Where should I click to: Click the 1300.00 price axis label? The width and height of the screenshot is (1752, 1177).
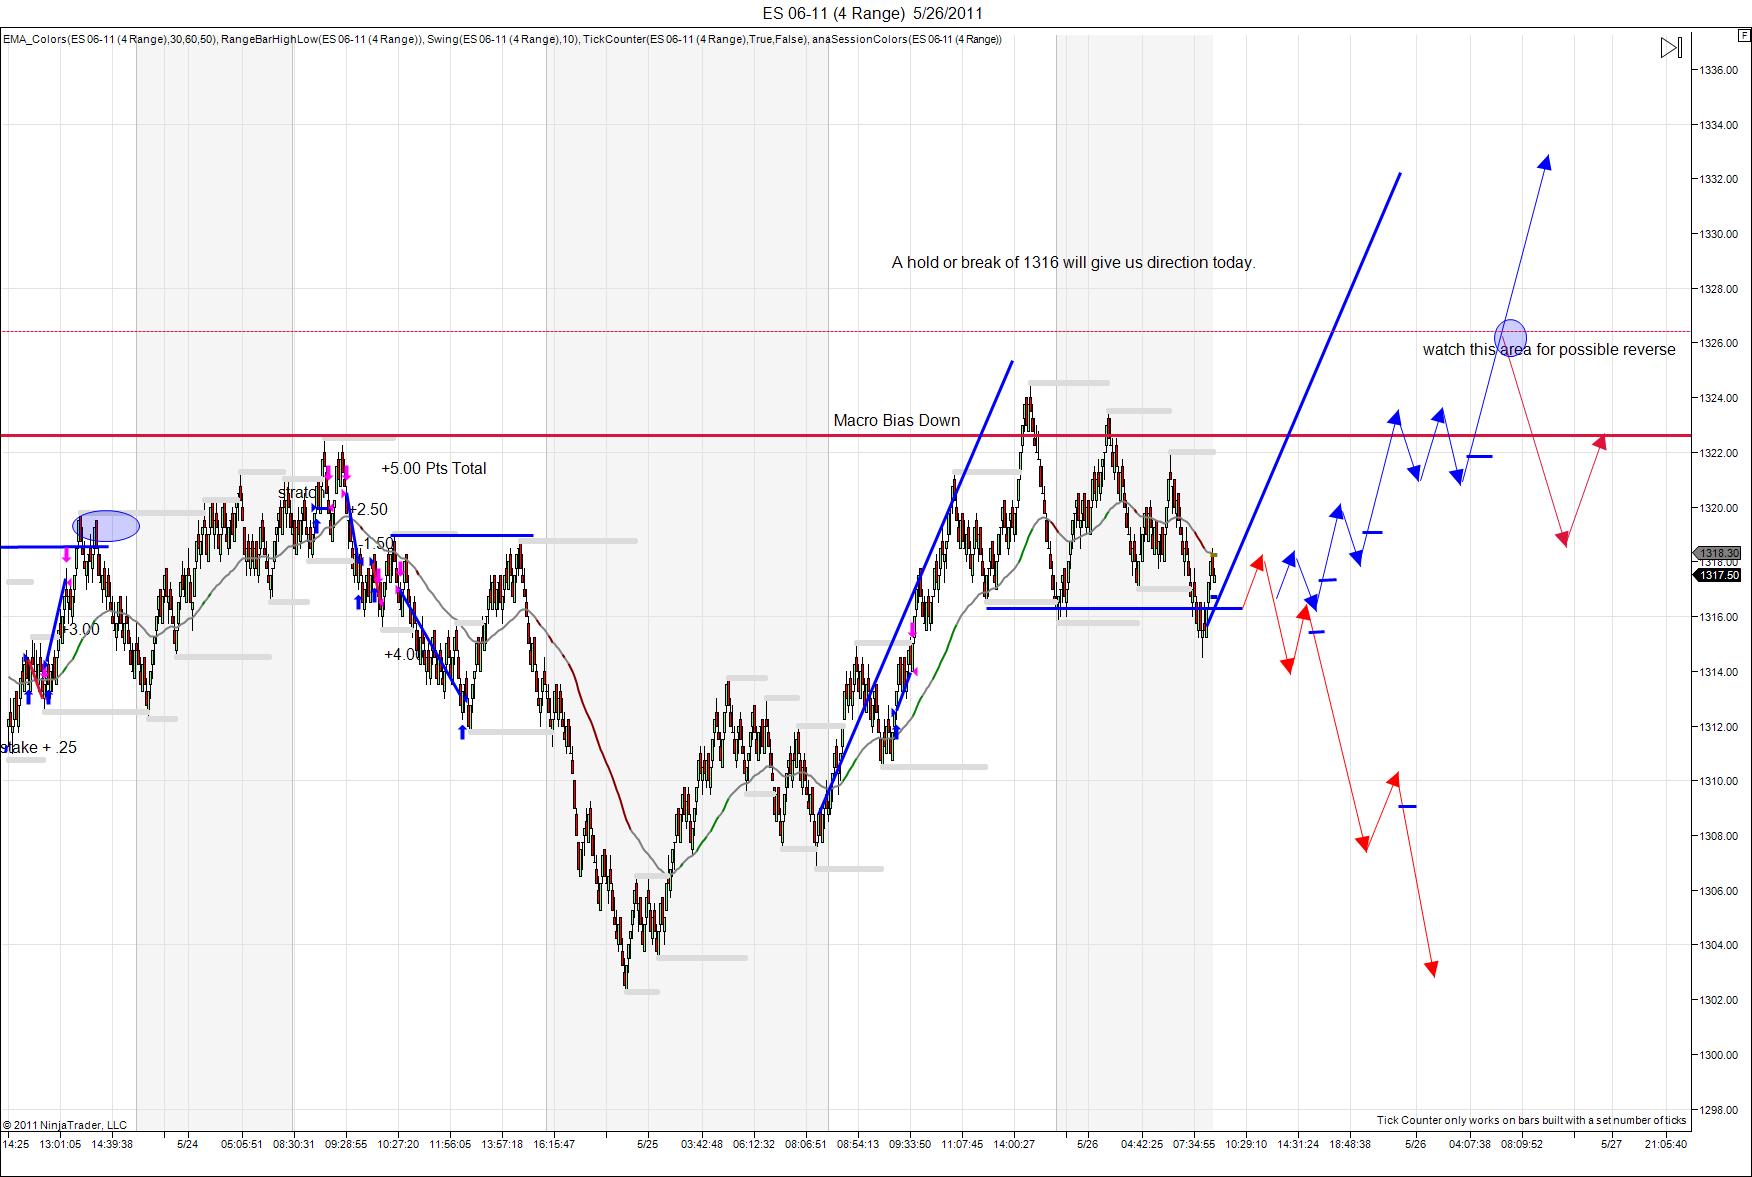(x=1716, y=1055)
